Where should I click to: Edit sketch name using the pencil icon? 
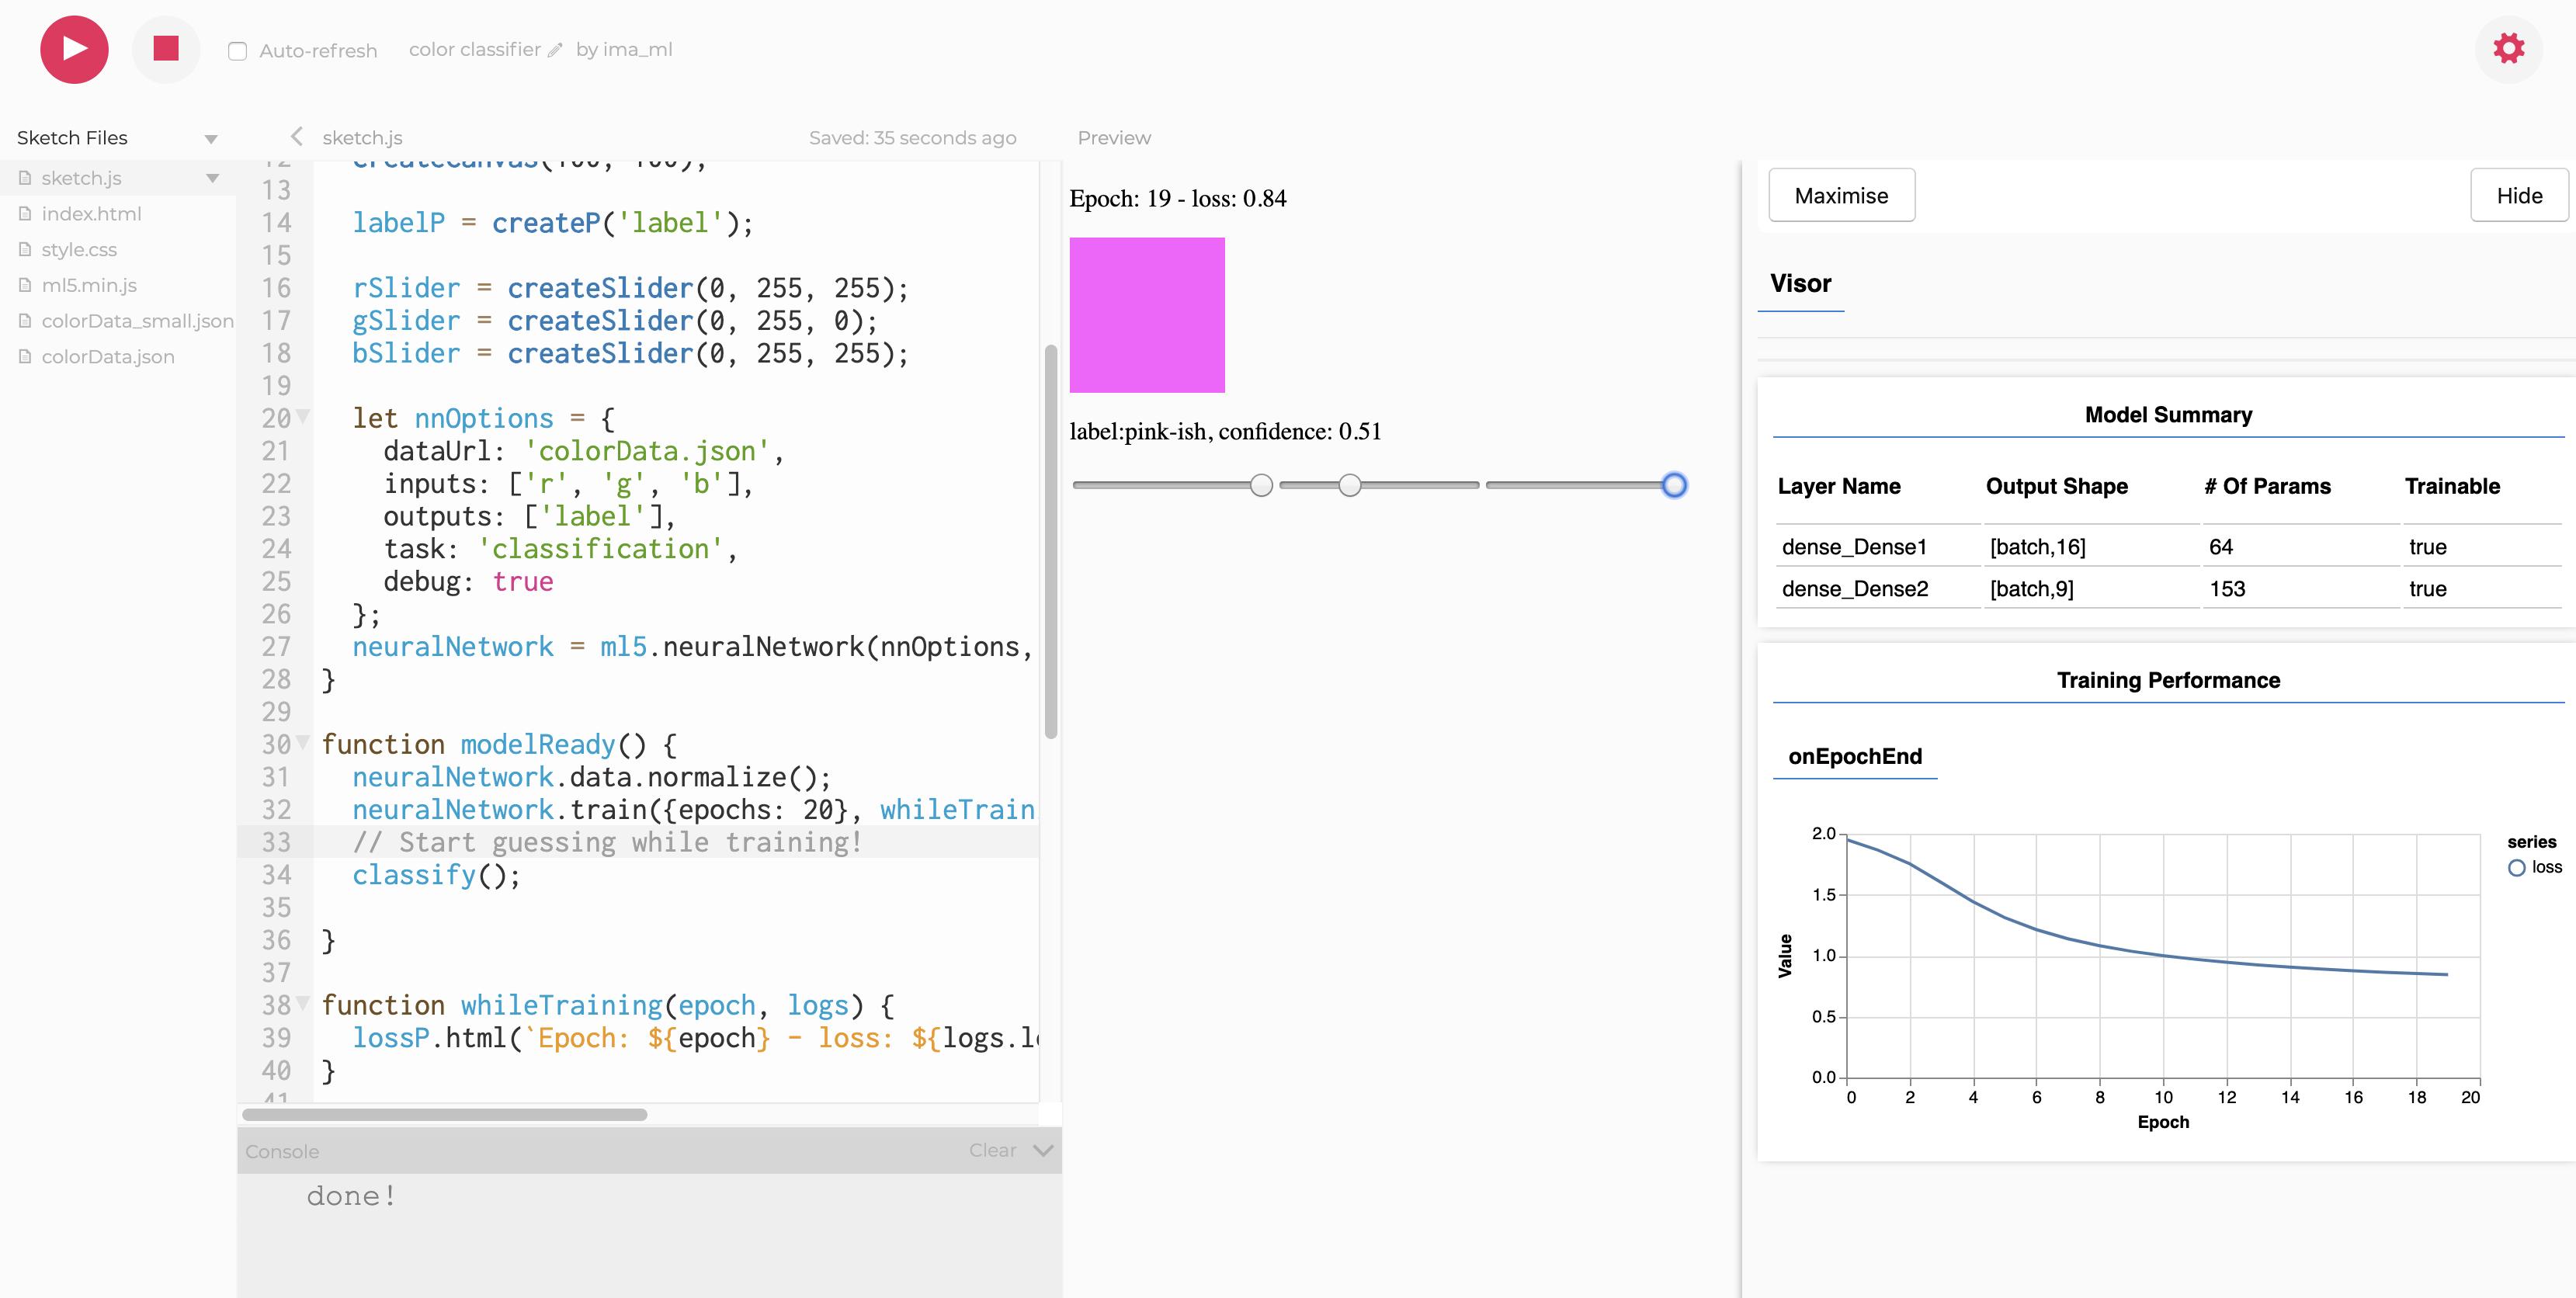click(x=555, y=50)
